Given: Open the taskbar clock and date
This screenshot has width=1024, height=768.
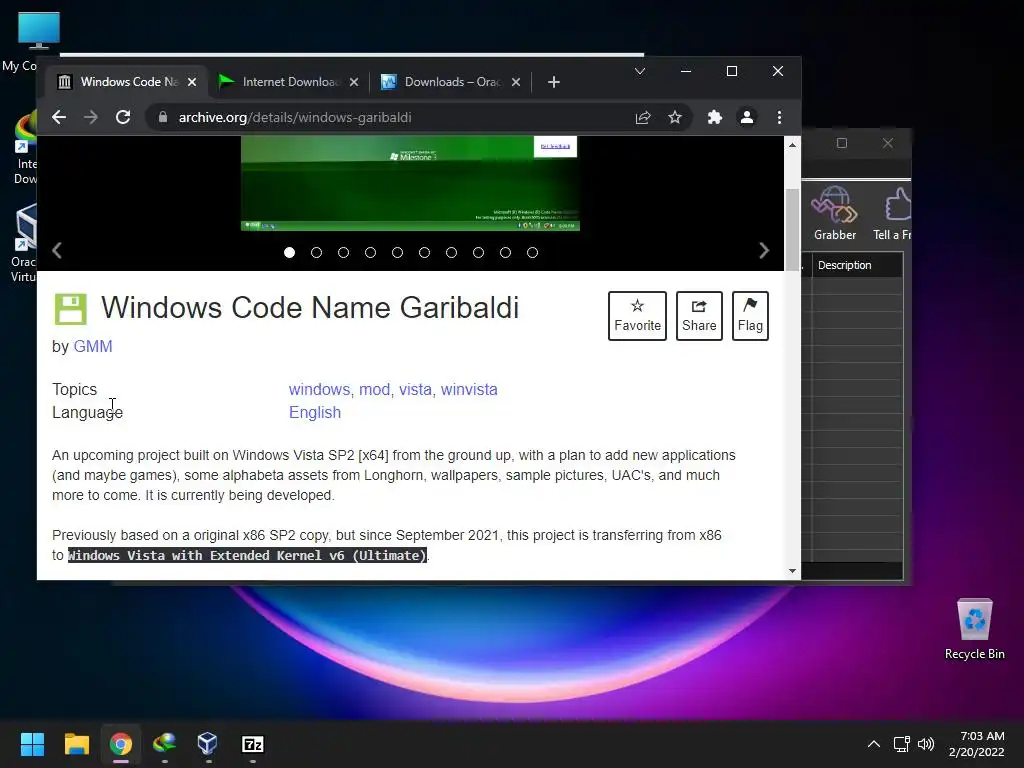Looking at the screenshot, I should (976, 744).
